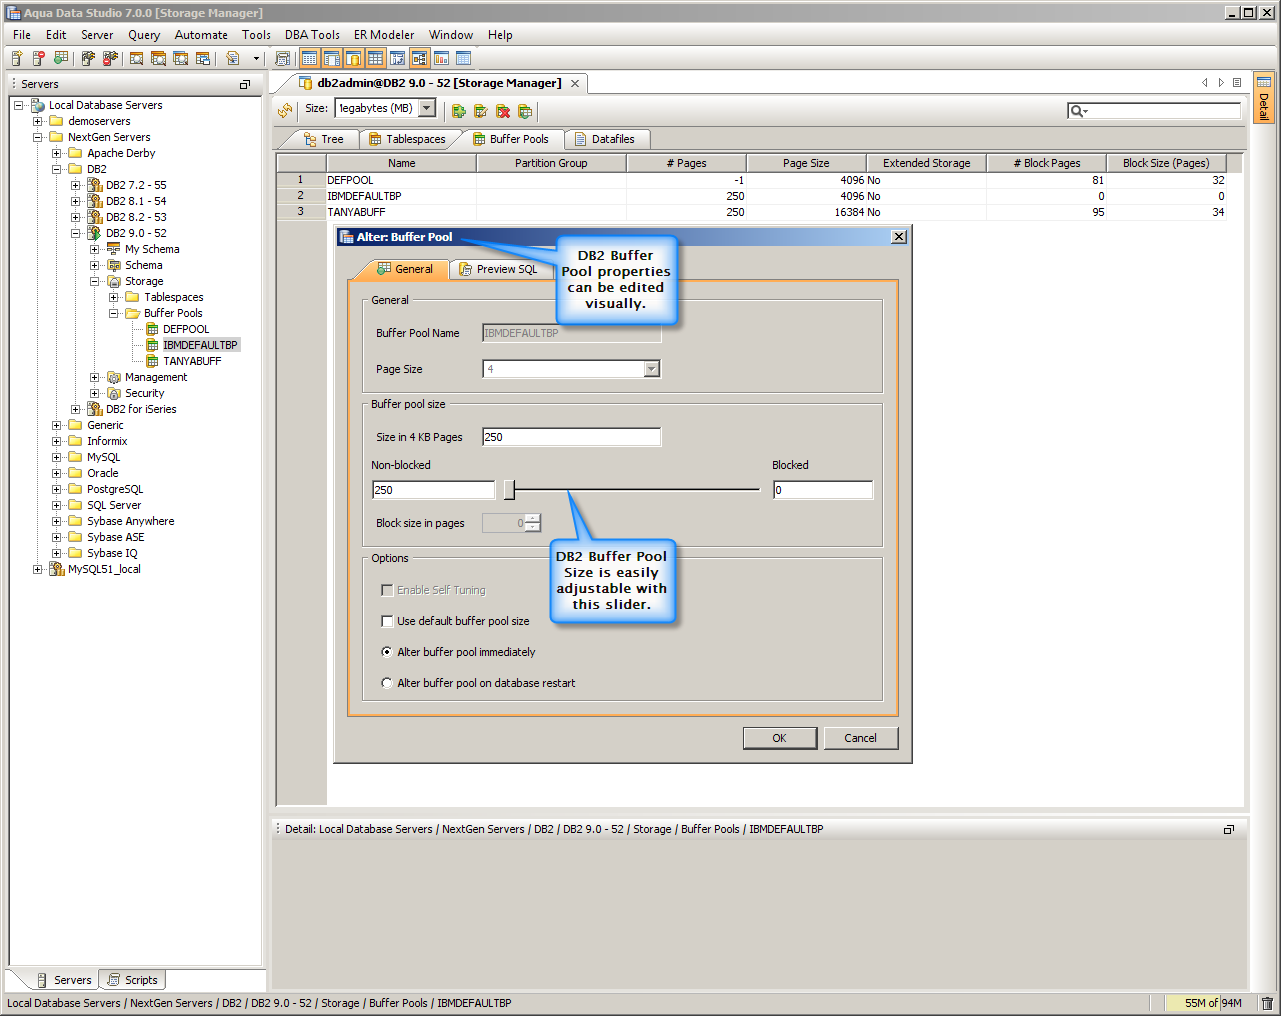Open the Page Size dropdown
The height and width of the screenshot is (1016, 1281).
(x=652, y=369)
